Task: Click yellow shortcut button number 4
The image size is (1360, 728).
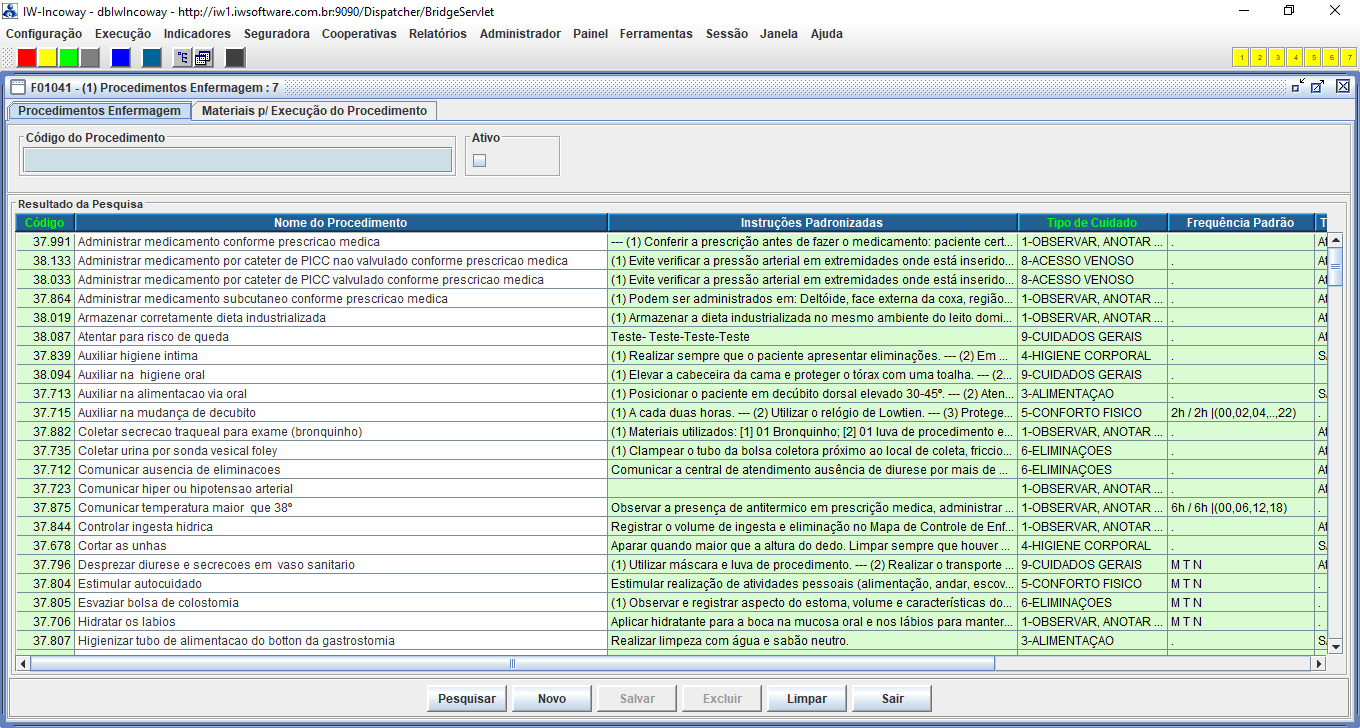Action: tap(1295, 57)
